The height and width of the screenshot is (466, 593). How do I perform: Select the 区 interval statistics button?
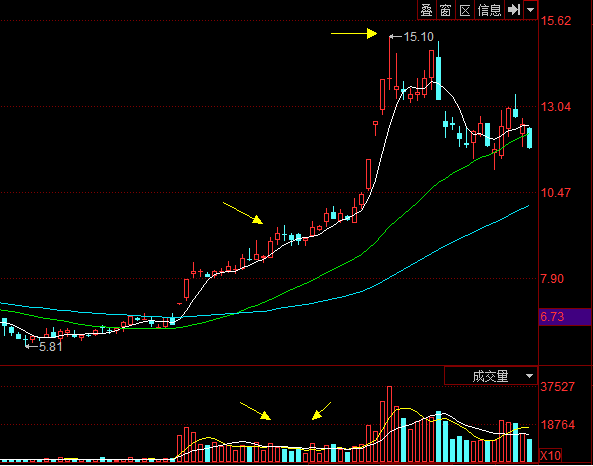coord(465,10)
